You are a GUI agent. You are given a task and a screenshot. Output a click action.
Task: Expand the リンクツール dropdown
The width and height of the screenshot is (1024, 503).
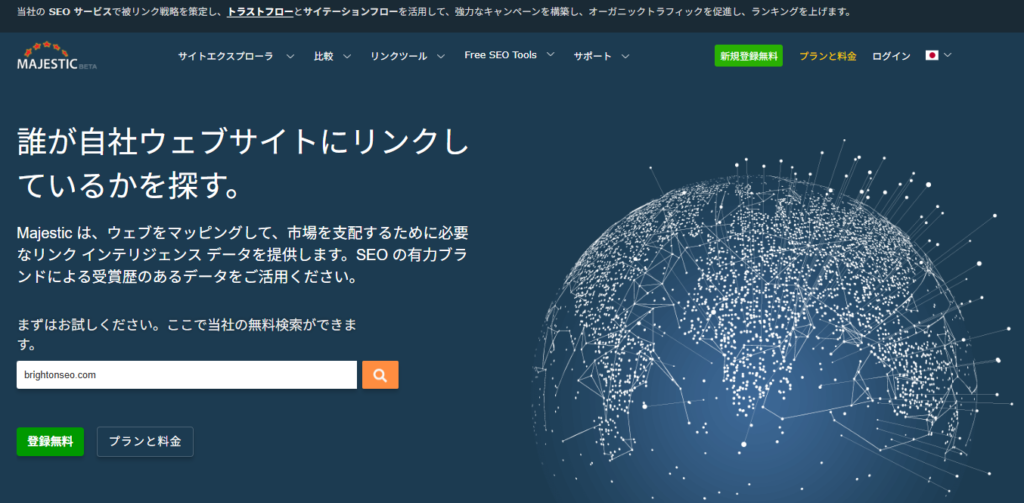pos(406,56)
